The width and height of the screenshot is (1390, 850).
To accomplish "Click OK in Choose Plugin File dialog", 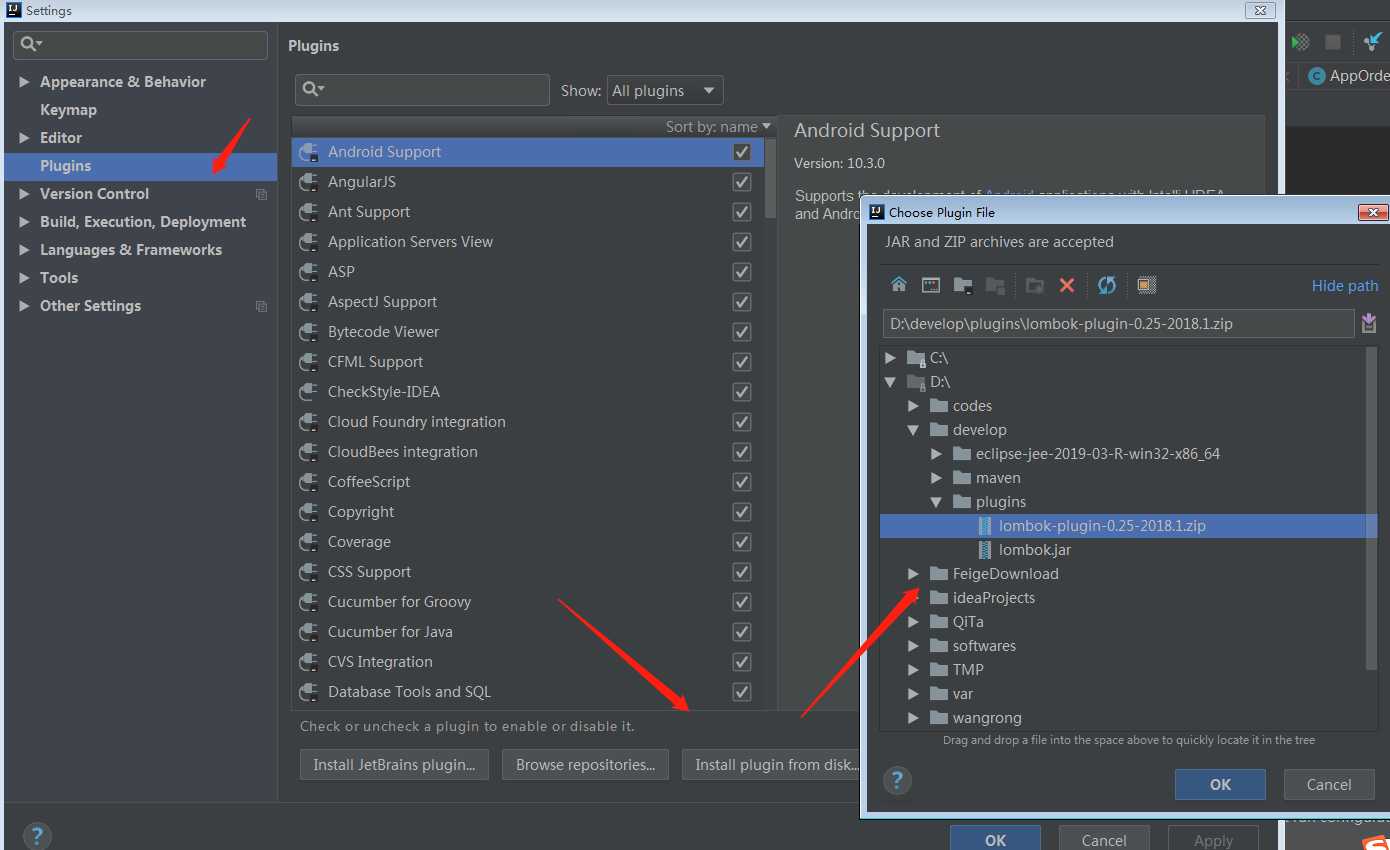I will pos(1220,784).
